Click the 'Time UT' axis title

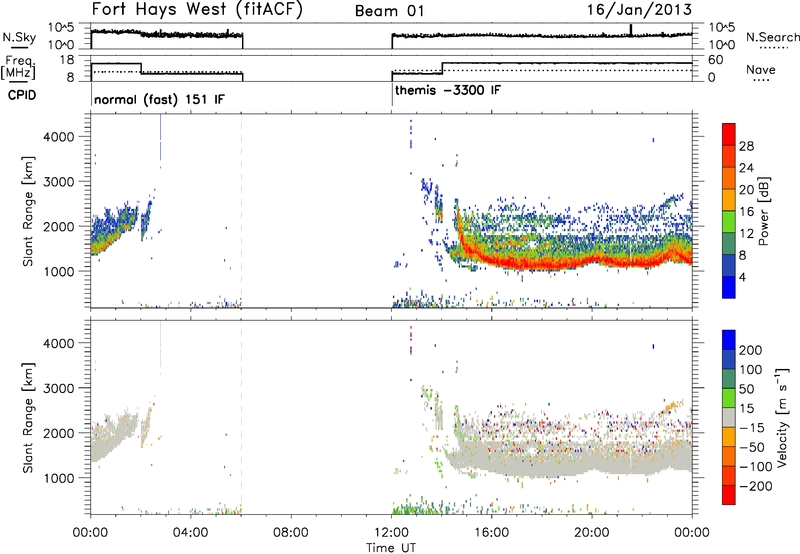pyautogui.click(x=391, y=548)
